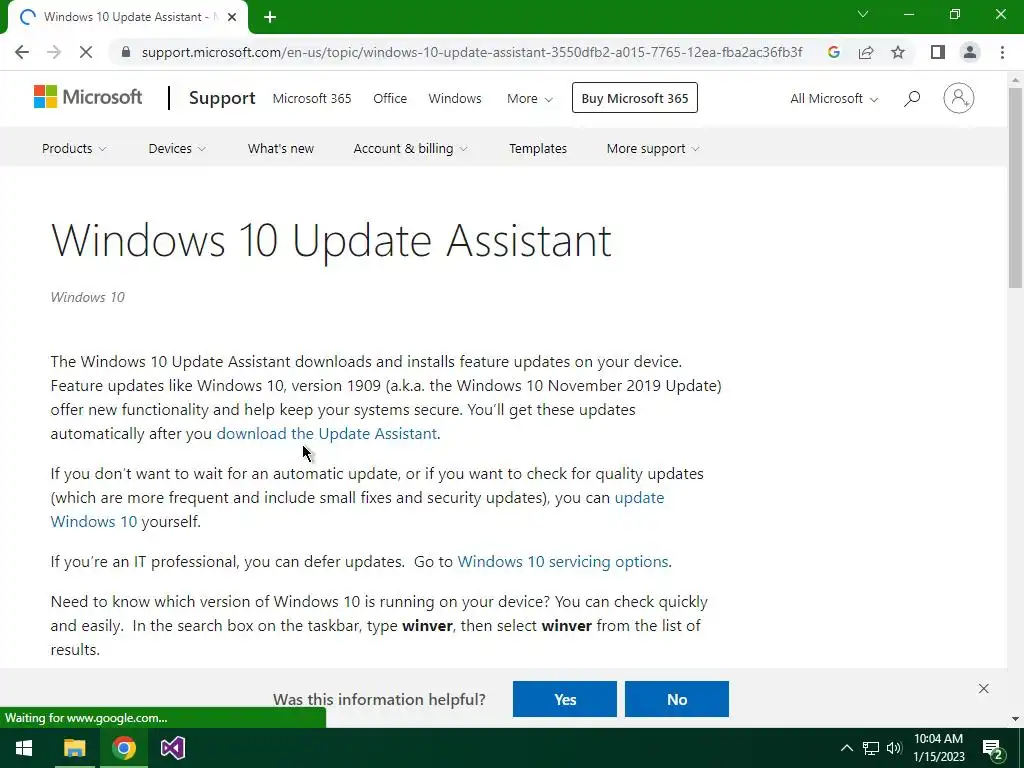
Task: Click the site lock icon
Action: click(x=126, y=52)
